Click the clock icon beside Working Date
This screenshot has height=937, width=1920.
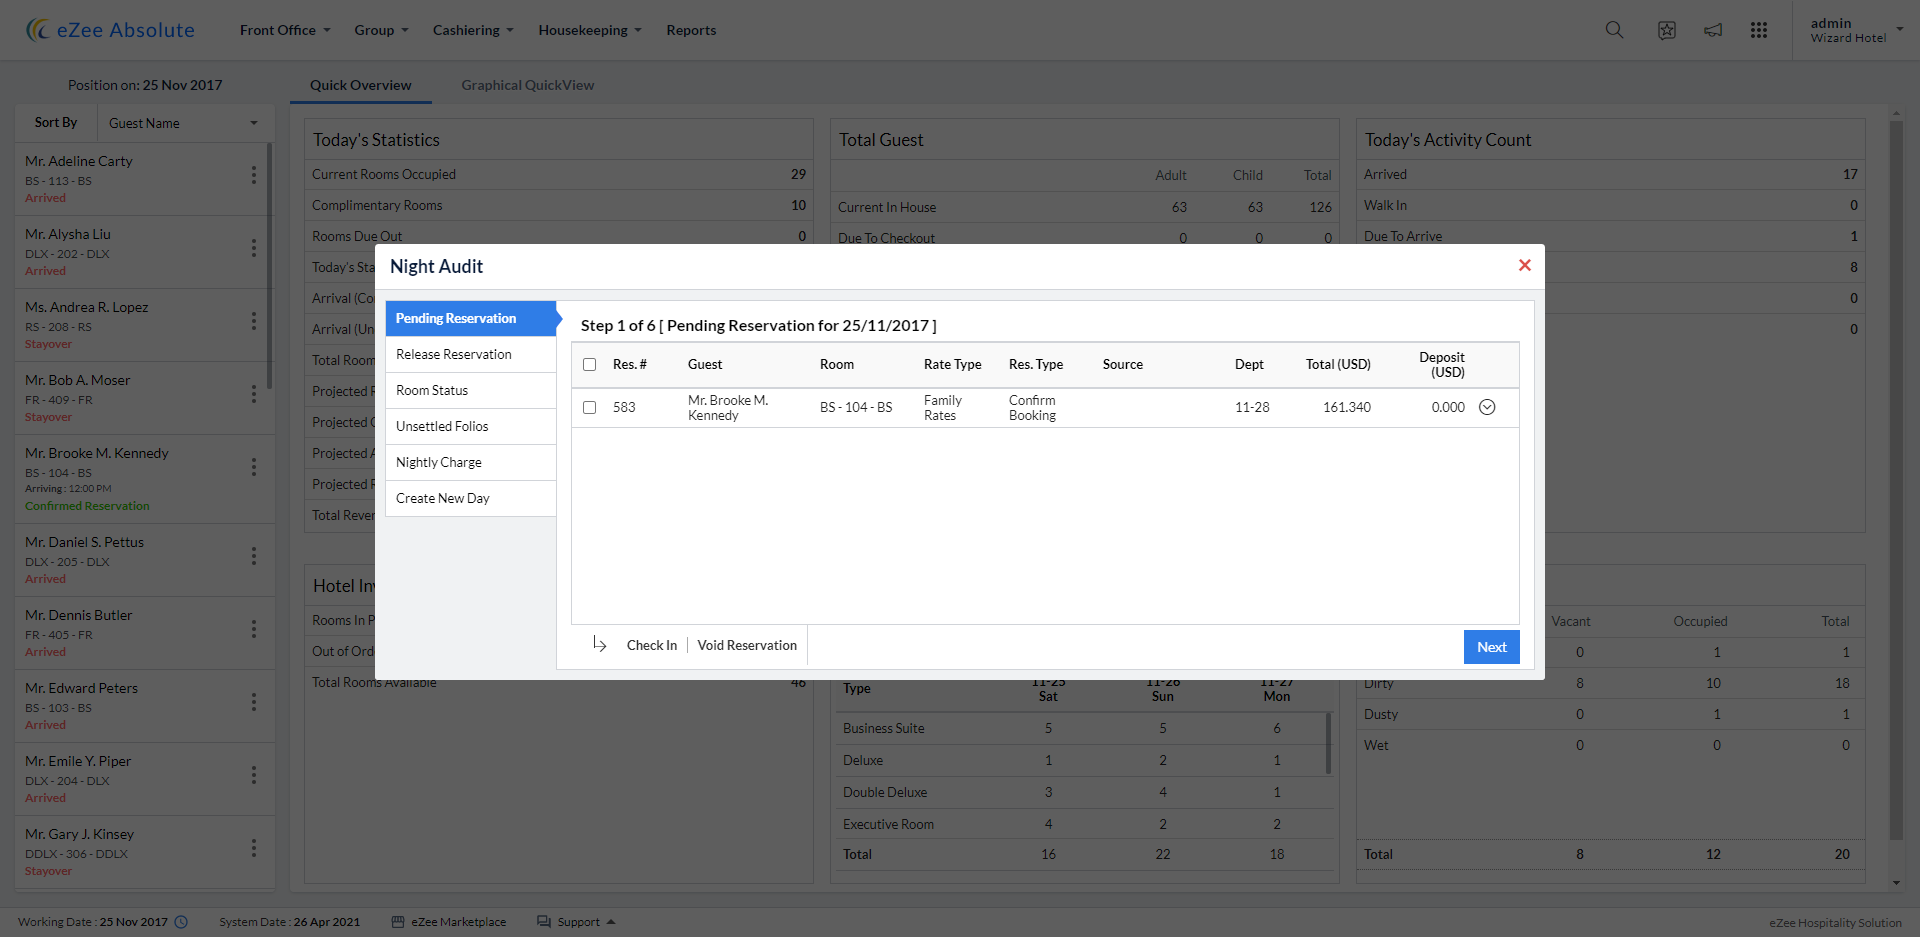click(181, 922)
